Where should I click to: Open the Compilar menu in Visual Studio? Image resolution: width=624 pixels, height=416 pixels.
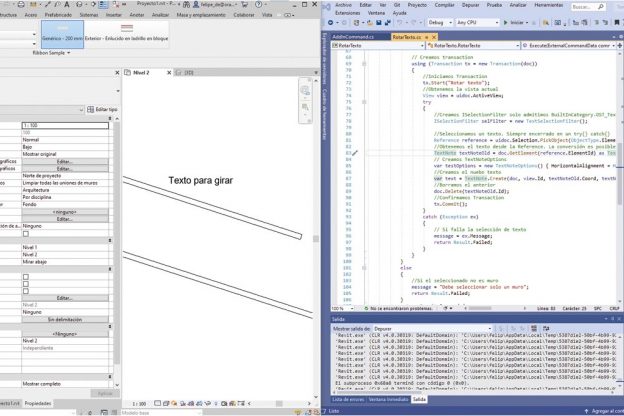[444, 5]
